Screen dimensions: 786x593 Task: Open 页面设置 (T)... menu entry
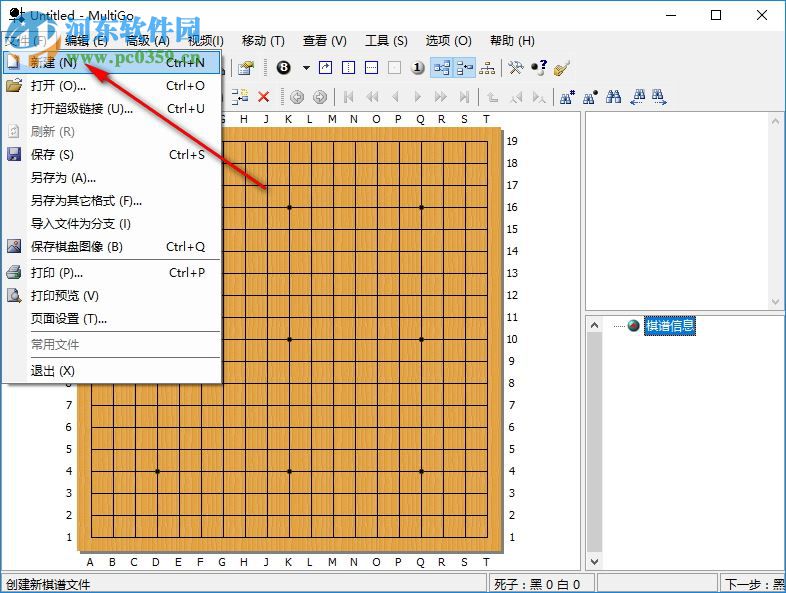pos(112,319)
